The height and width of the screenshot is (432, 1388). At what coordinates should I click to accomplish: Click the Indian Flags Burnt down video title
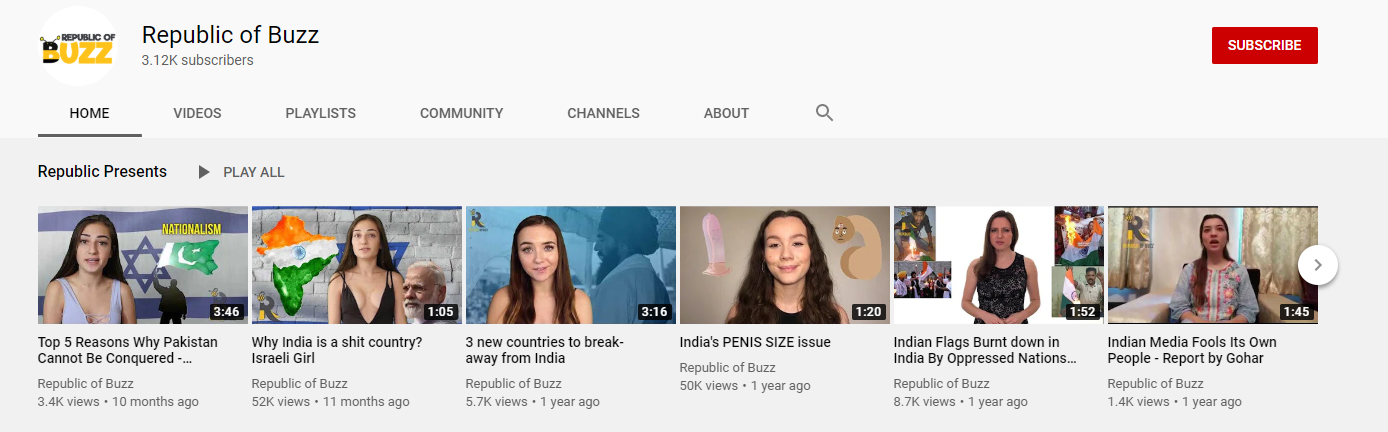click(986, 350)
